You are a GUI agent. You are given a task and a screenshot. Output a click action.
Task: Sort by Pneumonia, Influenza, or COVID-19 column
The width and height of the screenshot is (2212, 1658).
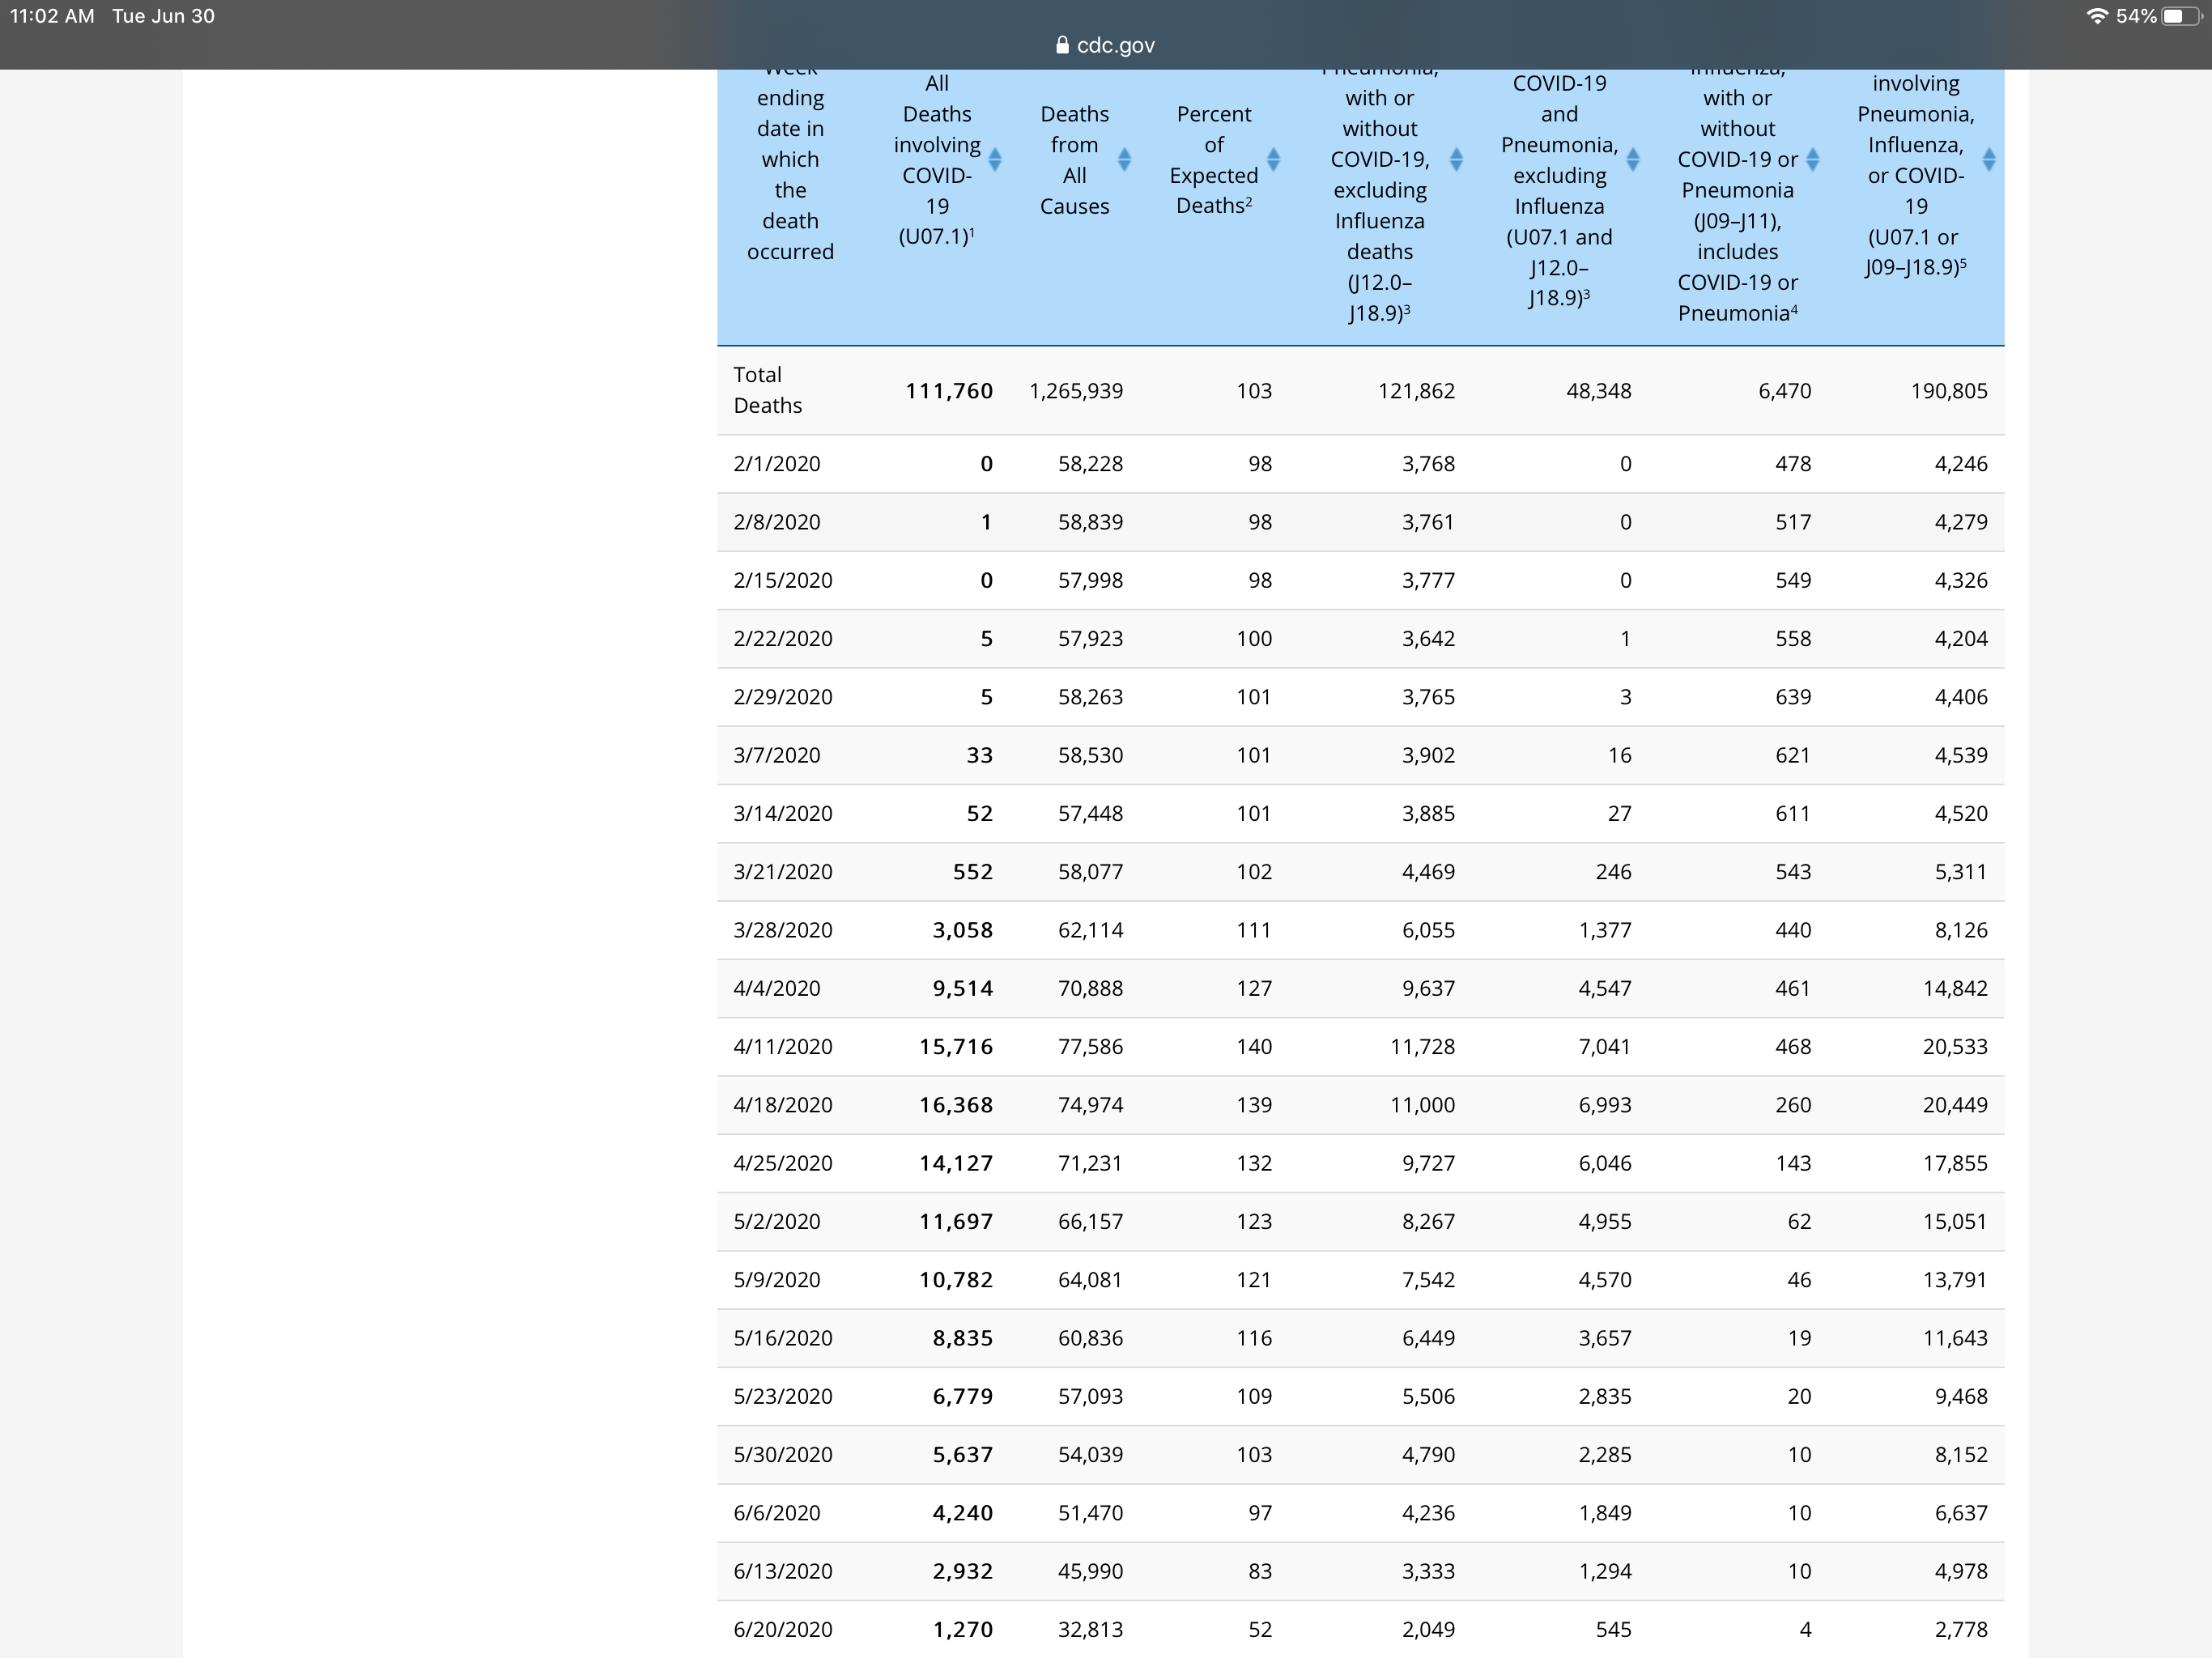pos(1988,160)
